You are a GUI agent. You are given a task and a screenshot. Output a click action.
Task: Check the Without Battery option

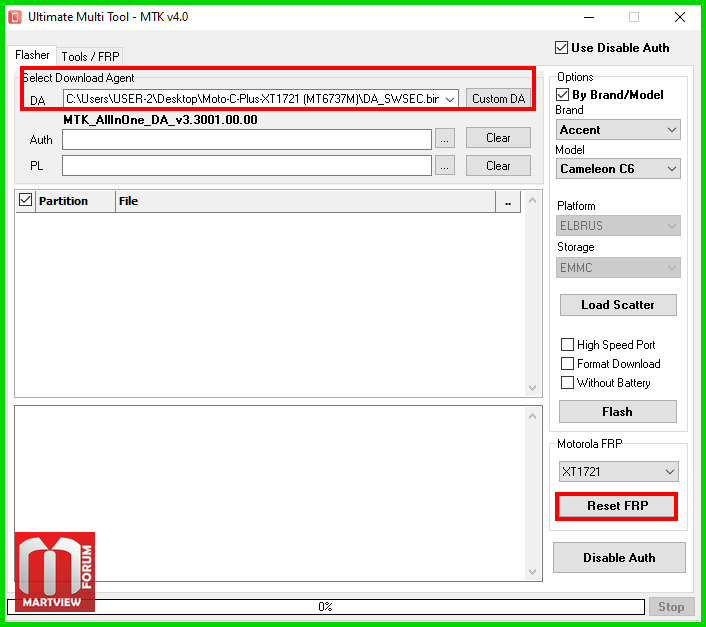[x=567, y=383]
